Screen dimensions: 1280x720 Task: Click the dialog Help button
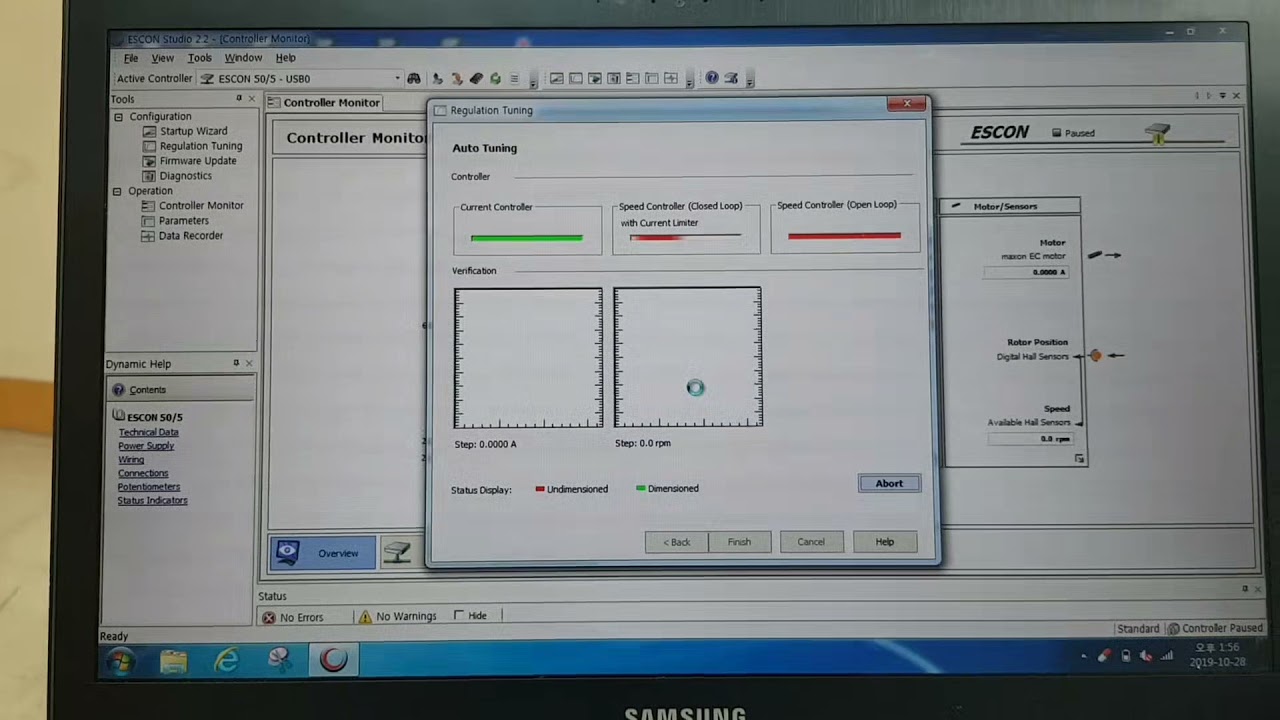[x=885, y=542]
